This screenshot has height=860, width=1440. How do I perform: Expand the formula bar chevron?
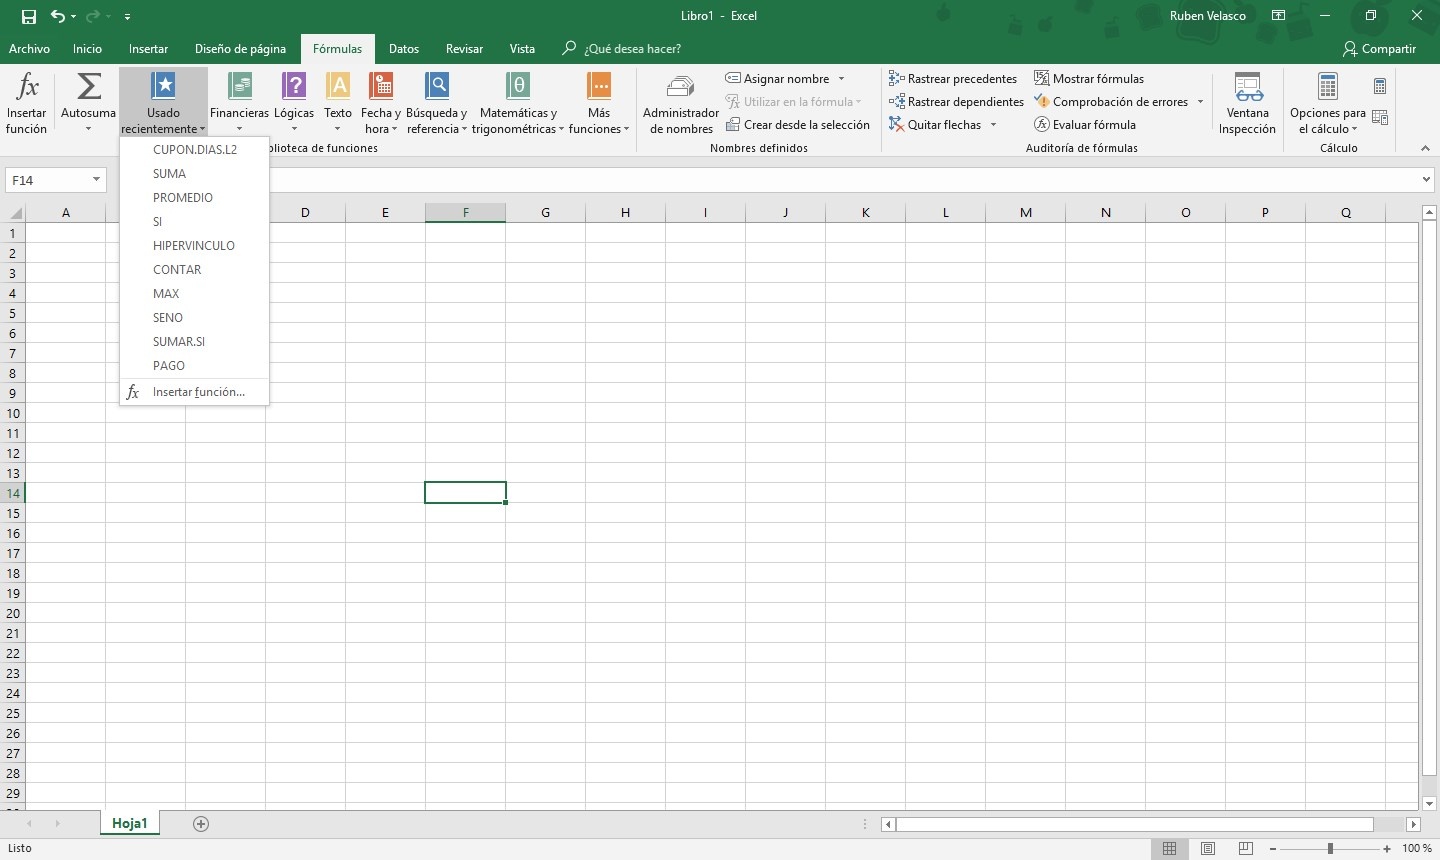[1426, 180]
